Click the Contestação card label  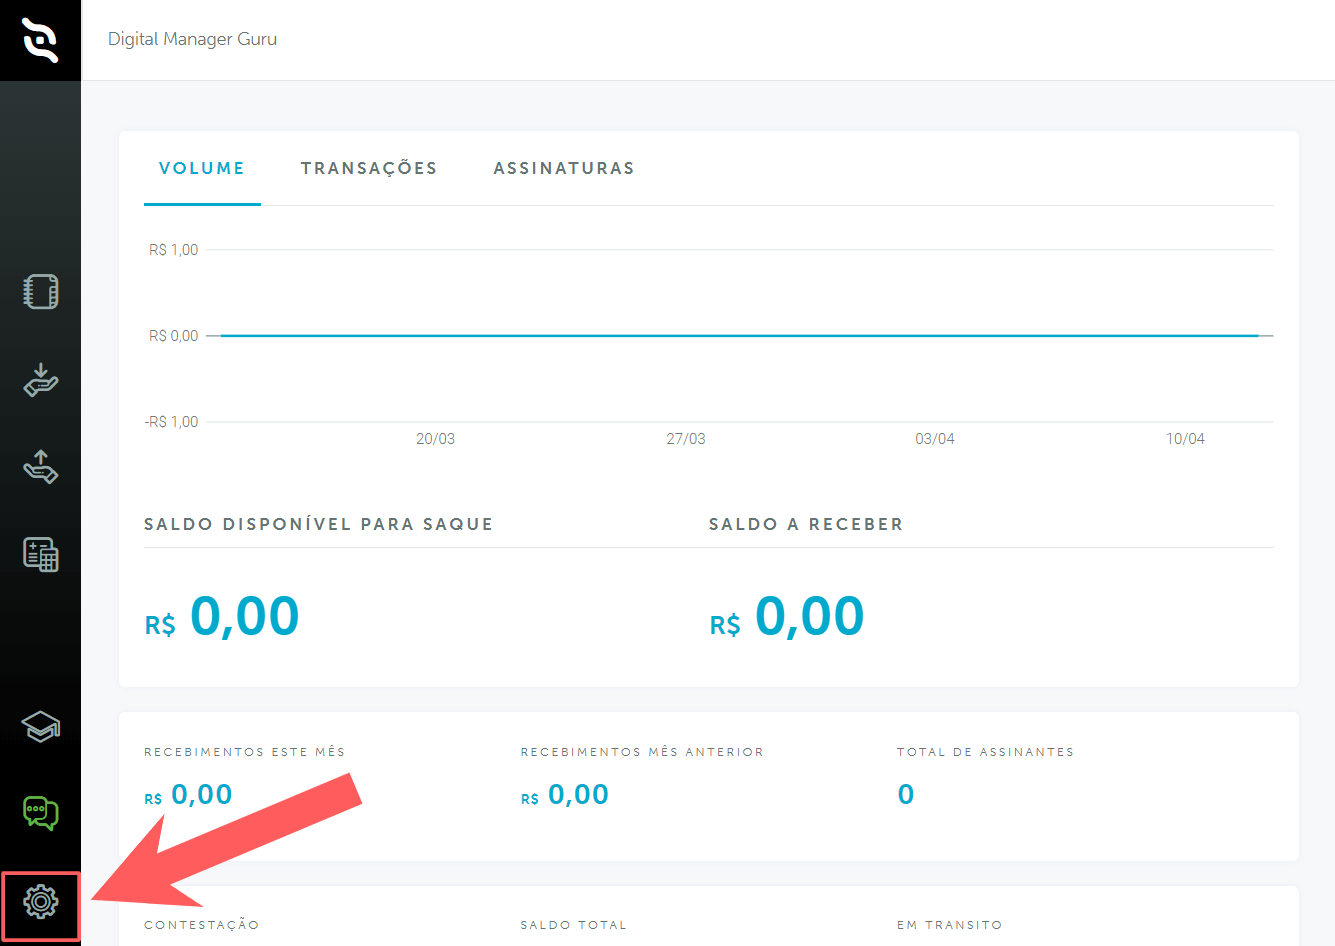(x=202, y=925)
